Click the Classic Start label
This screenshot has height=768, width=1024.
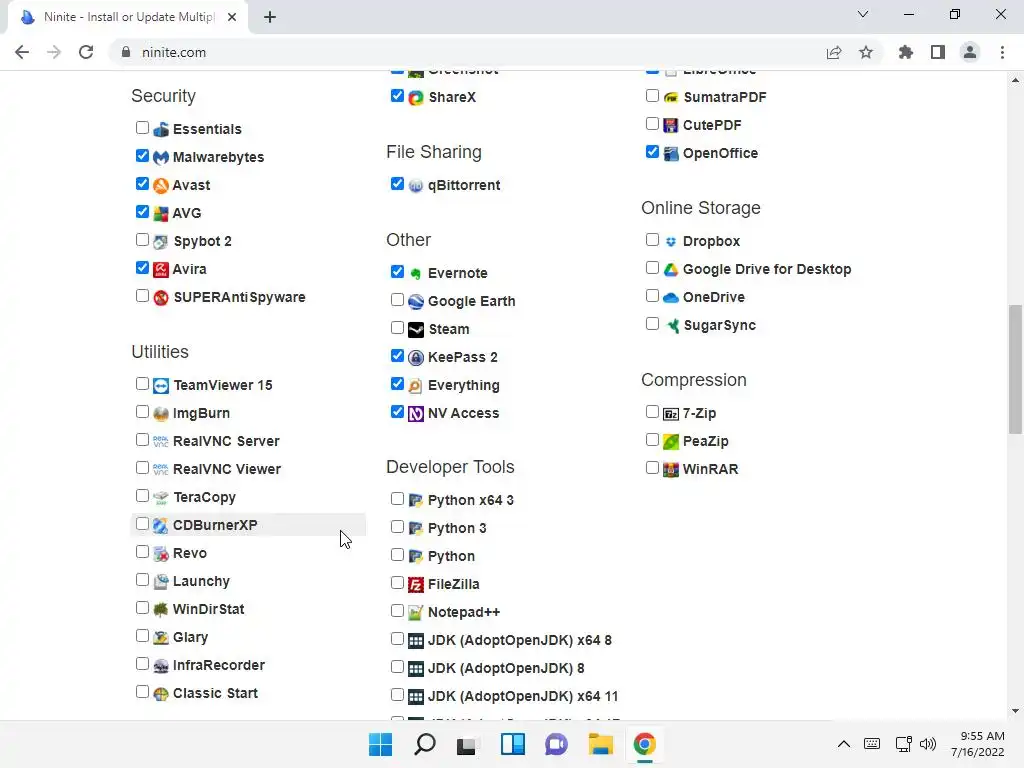coord(216,694)
